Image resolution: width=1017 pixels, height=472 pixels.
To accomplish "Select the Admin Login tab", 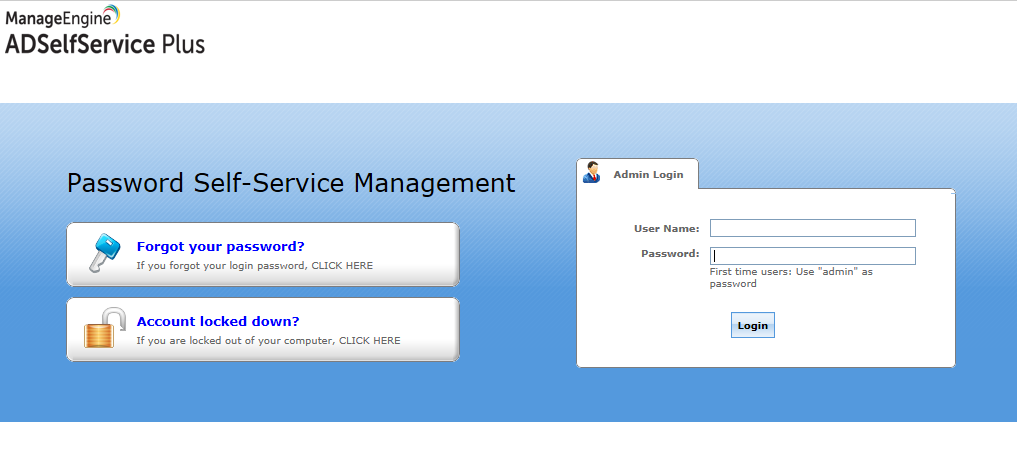I will tap(647, 174).
